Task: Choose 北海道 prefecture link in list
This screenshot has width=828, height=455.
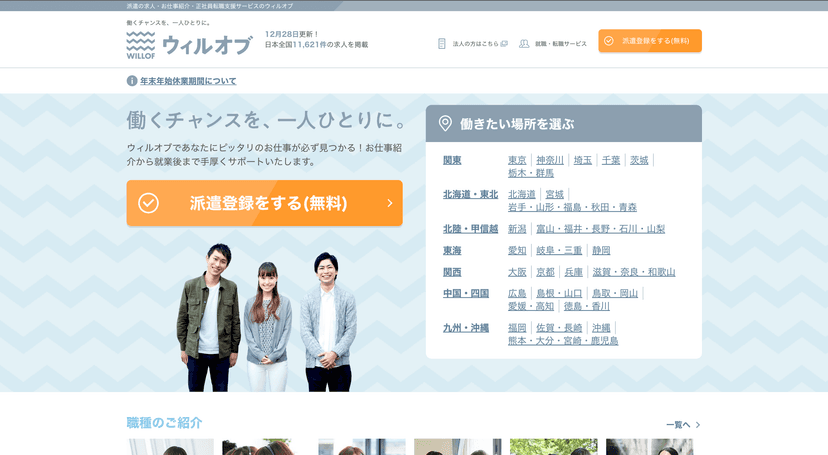Action: tap(522, 194)
